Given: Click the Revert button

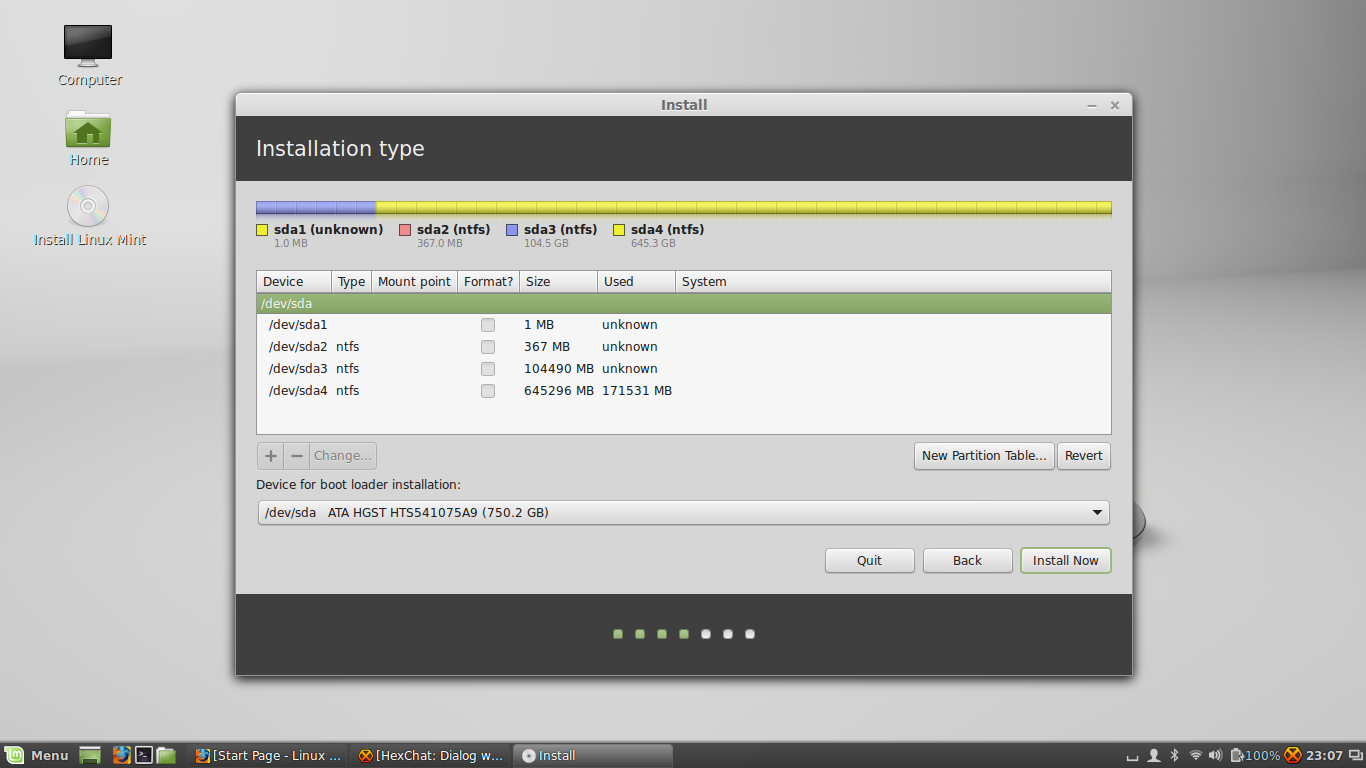Looking at the screenshot, I should pyautogui.click(x=1083, y=456).
